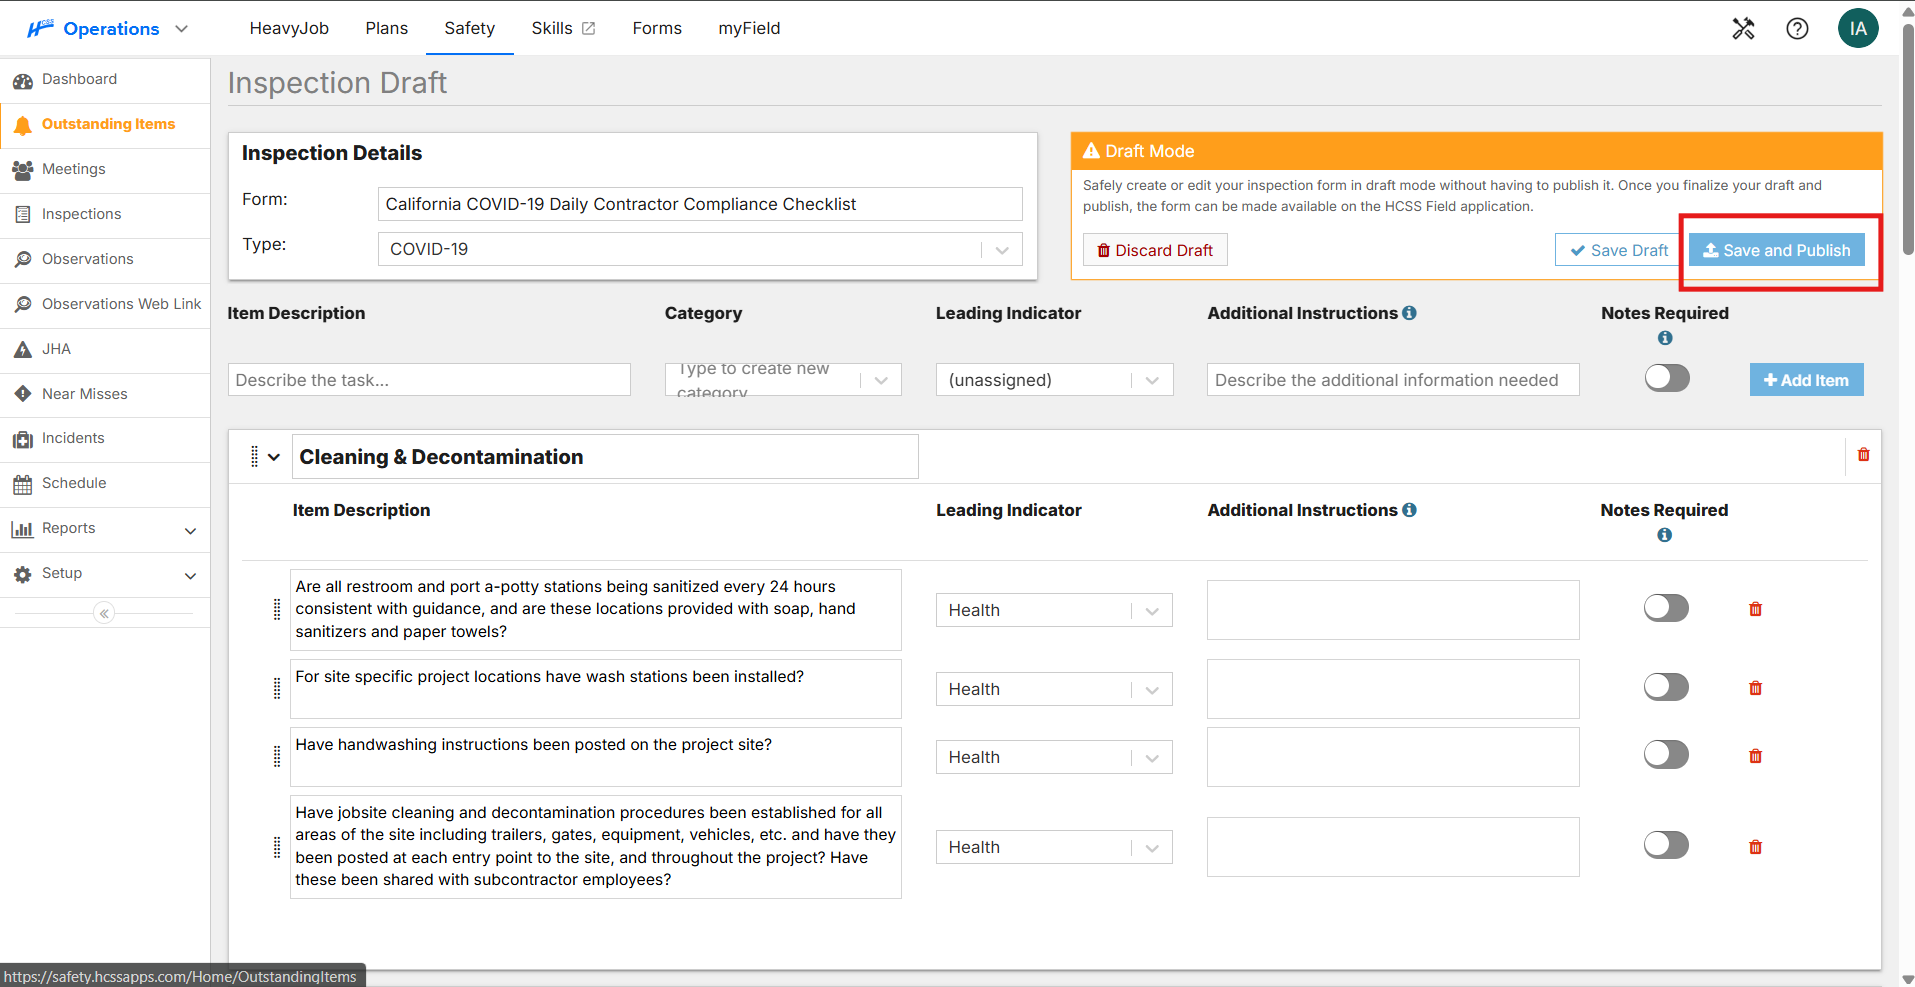Image resolution: width=1915 pixels, height=987 pixels.
Task: Expand the Setup sidebar menu
Action: pyautogui.click(x=190, y=576)
